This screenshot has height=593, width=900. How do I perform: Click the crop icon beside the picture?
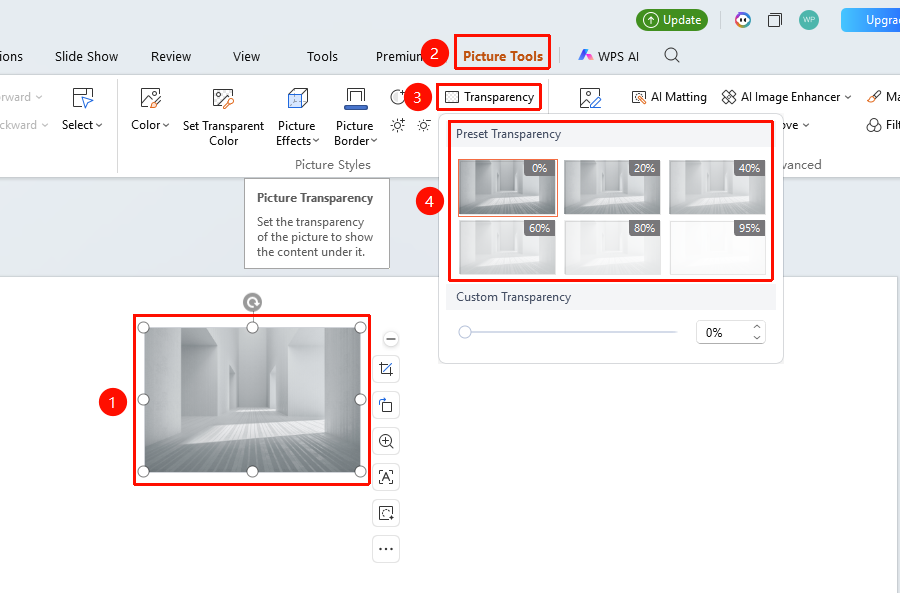click(386, 369)
